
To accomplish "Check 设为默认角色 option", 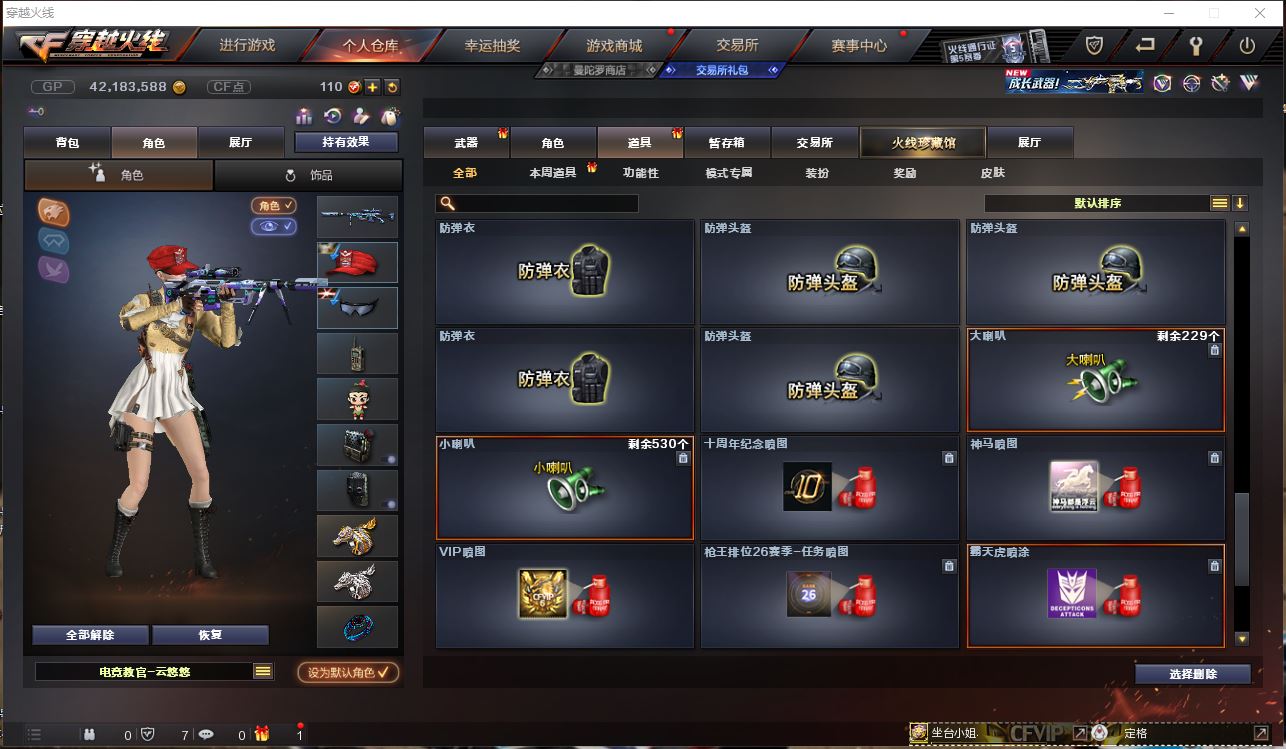I will pos(348,672).
